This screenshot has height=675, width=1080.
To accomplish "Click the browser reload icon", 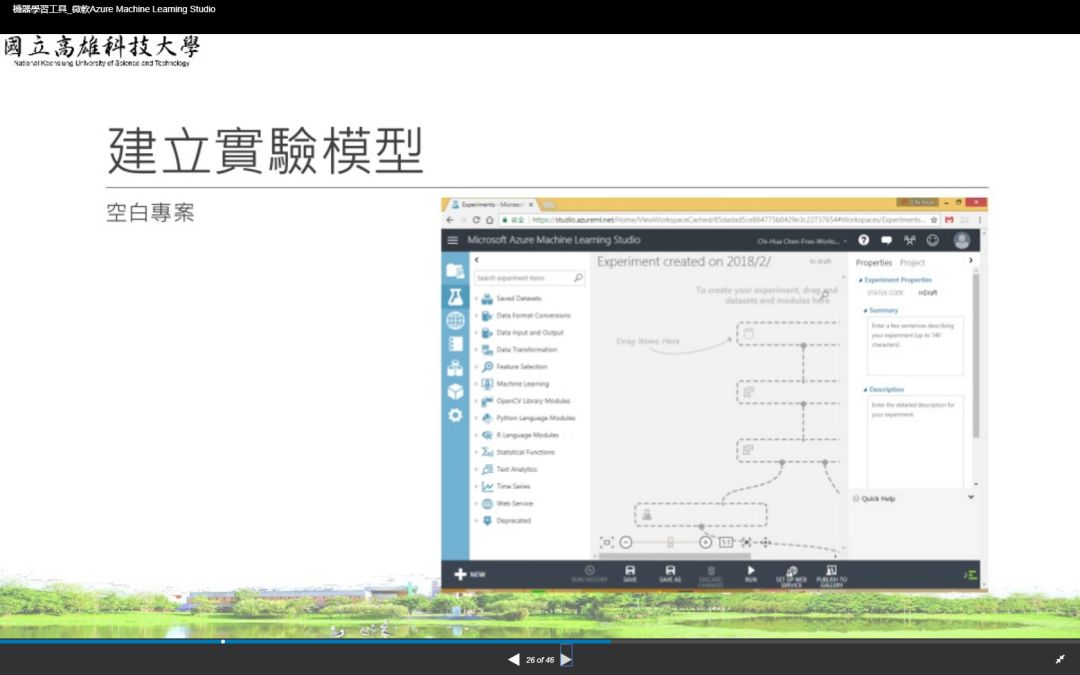I will pyautogui.click(x=476, y=220).
